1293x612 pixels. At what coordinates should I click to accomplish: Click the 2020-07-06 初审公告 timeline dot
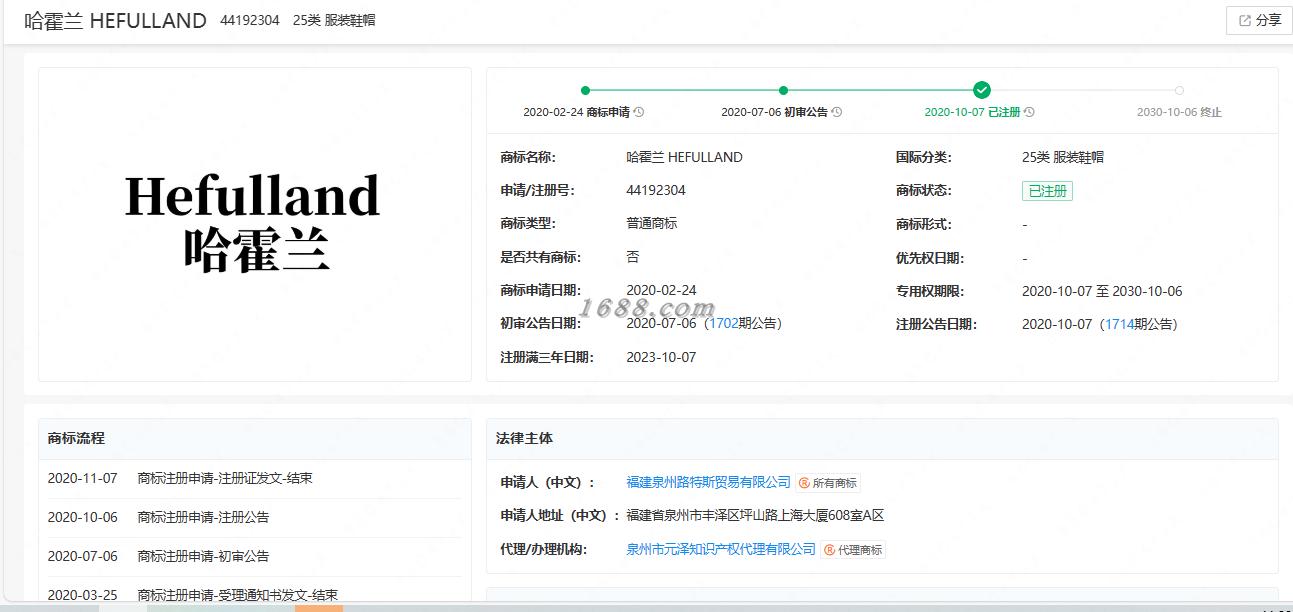coord(783,90)
